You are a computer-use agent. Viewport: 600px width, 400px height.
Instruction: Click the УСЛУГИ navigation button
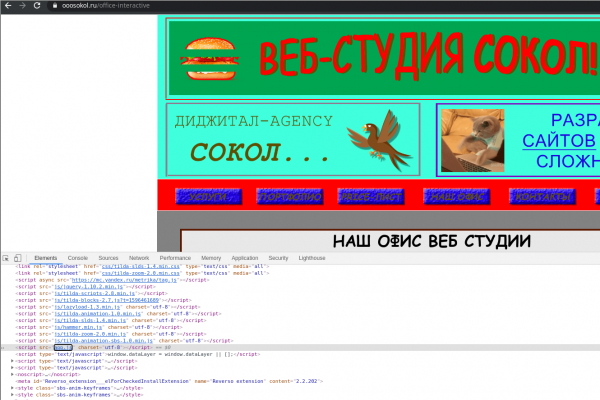(207, 196)
